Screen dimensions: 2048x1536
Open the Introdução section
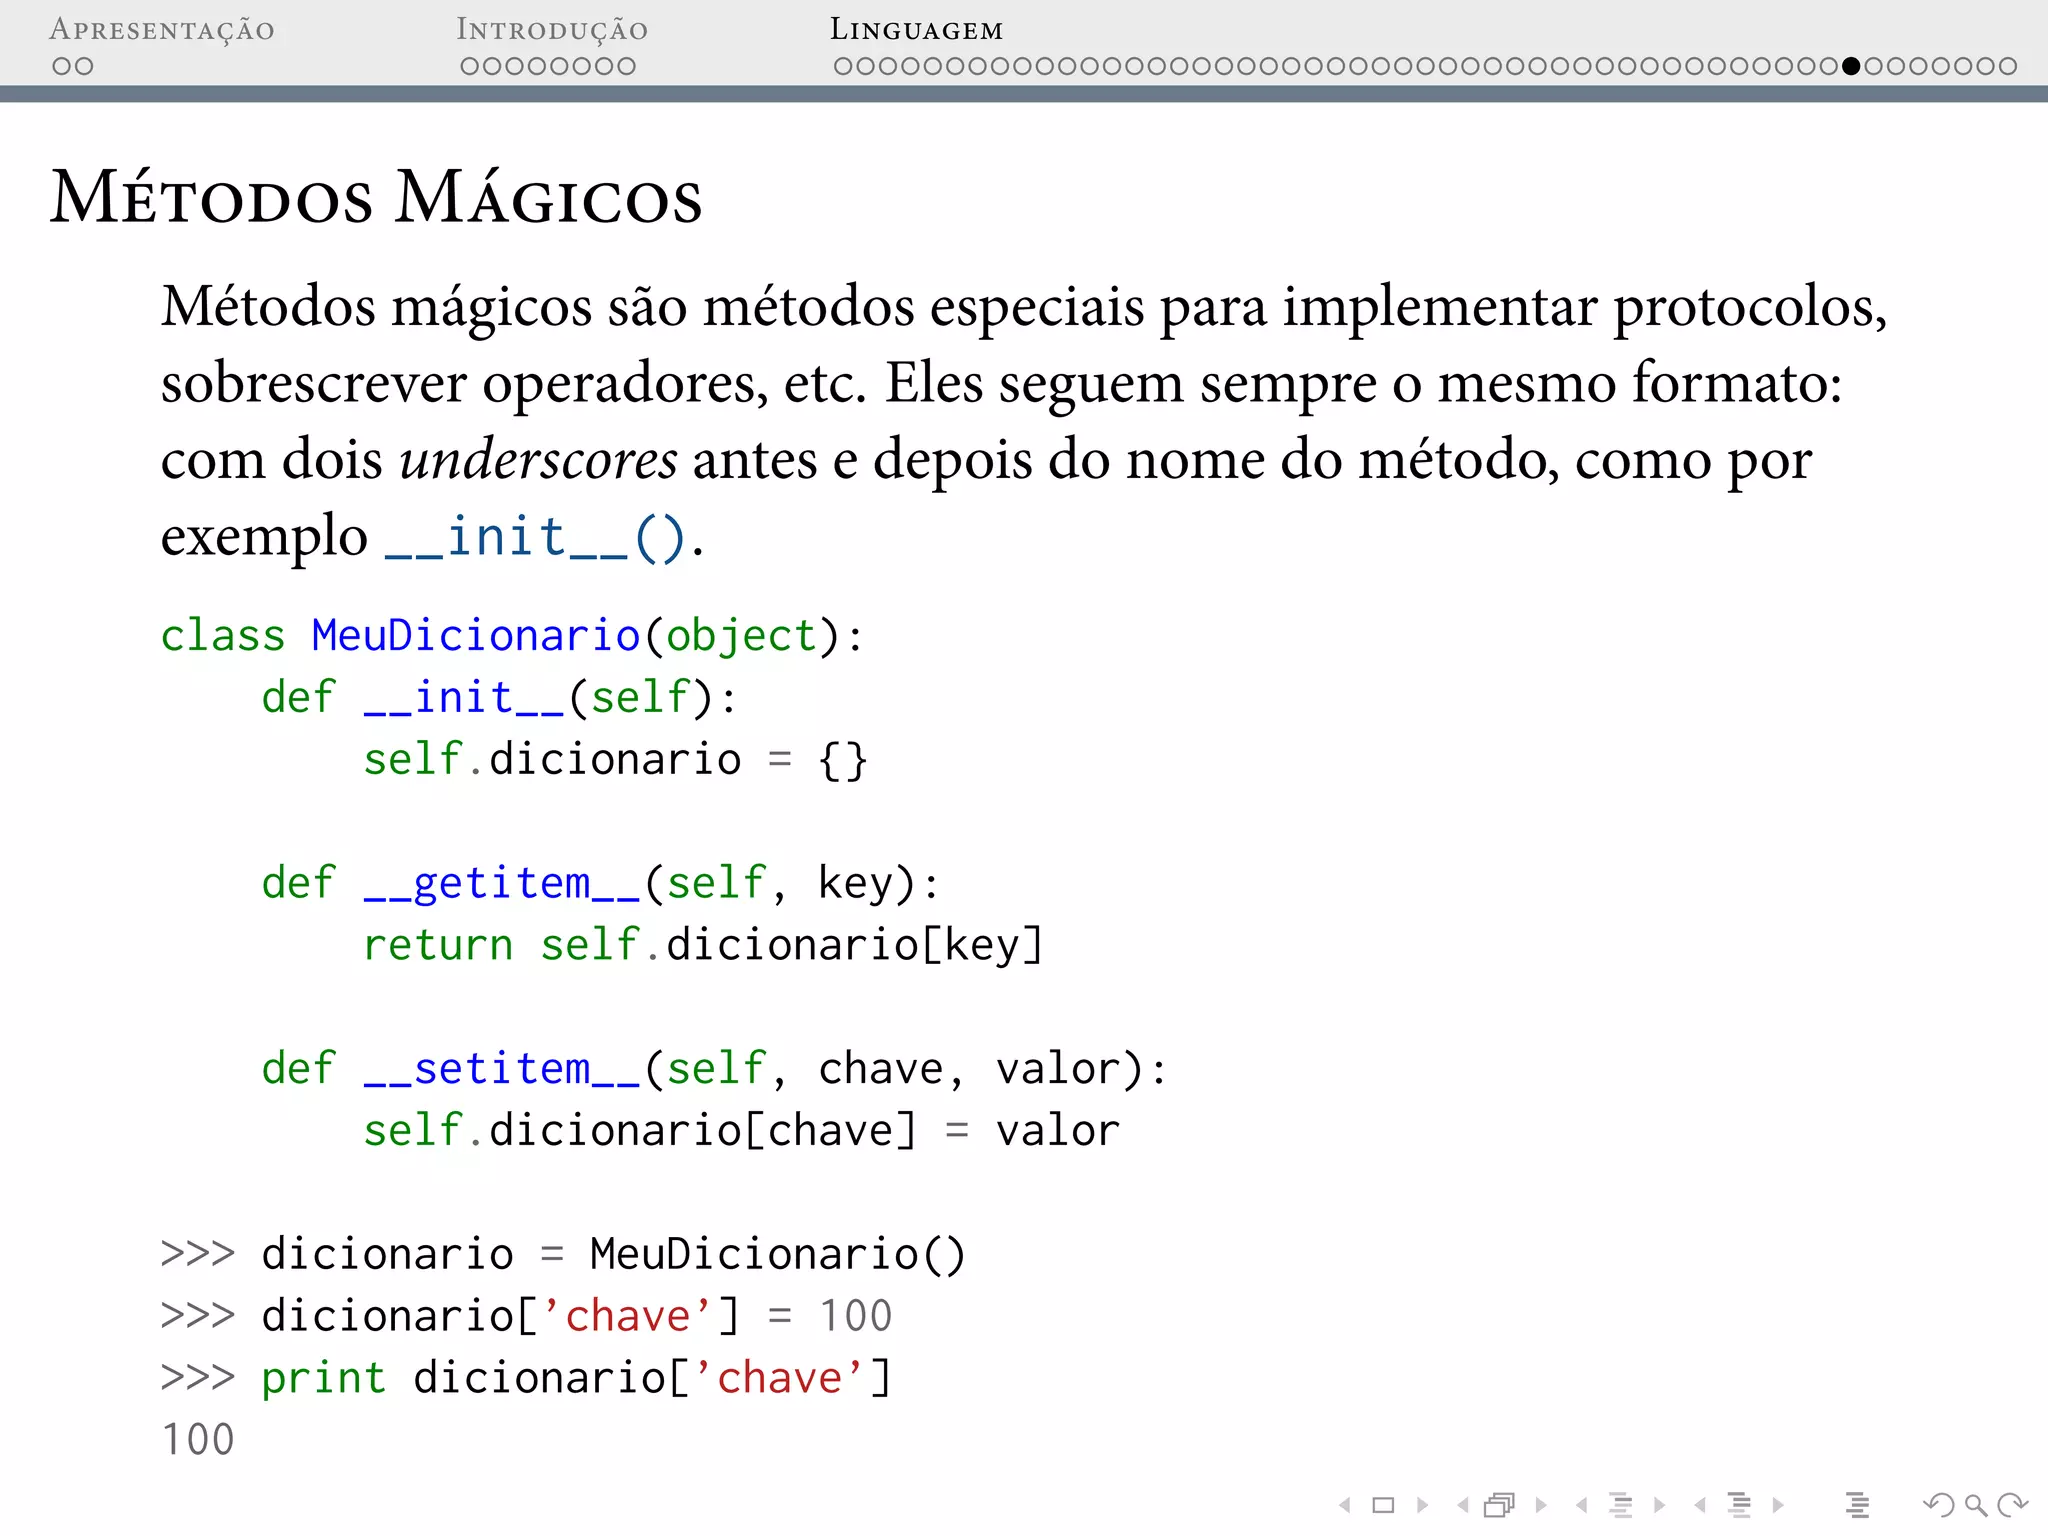(552, 30)
